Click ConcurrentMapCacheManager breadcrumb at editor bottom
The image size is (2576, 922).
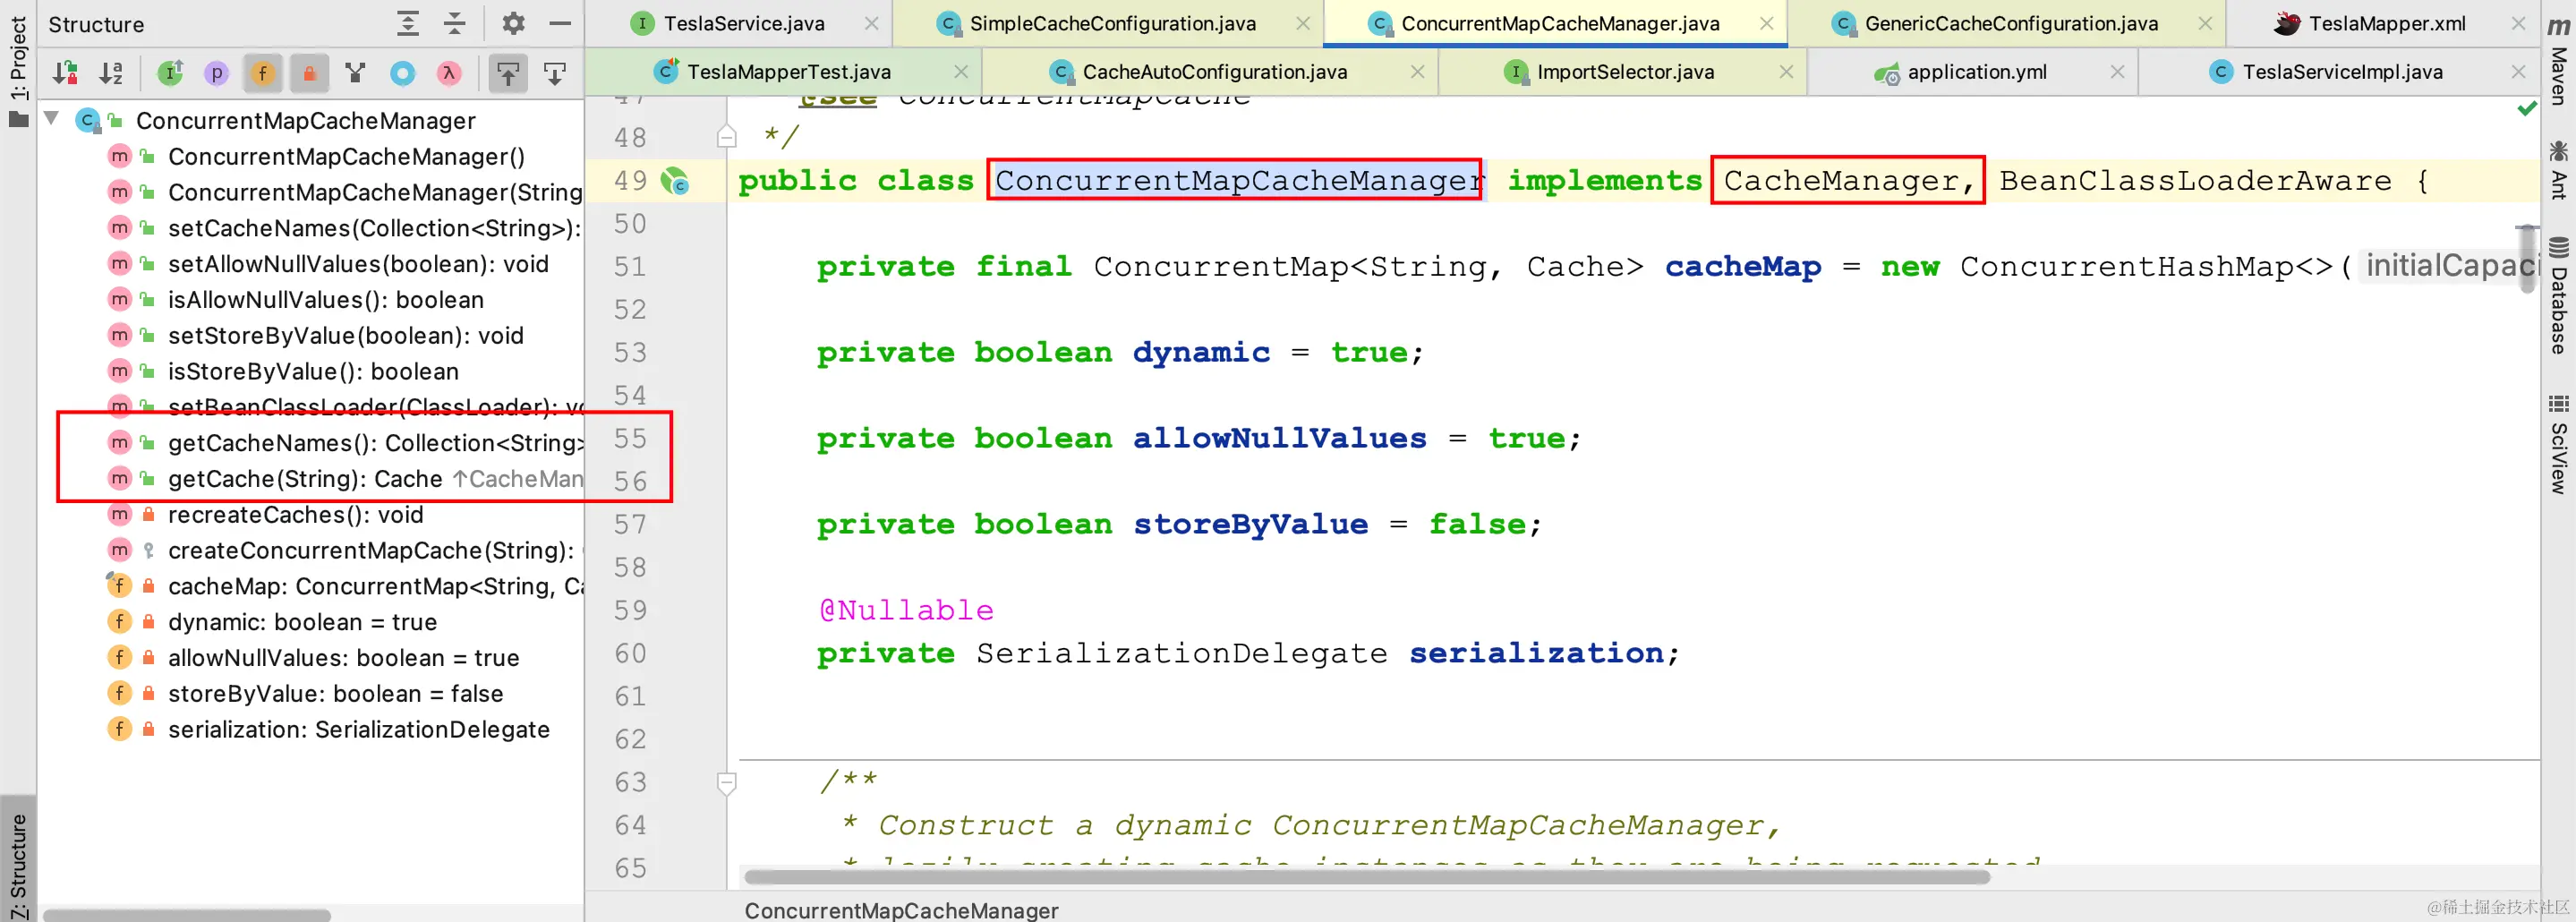point(901,910)
